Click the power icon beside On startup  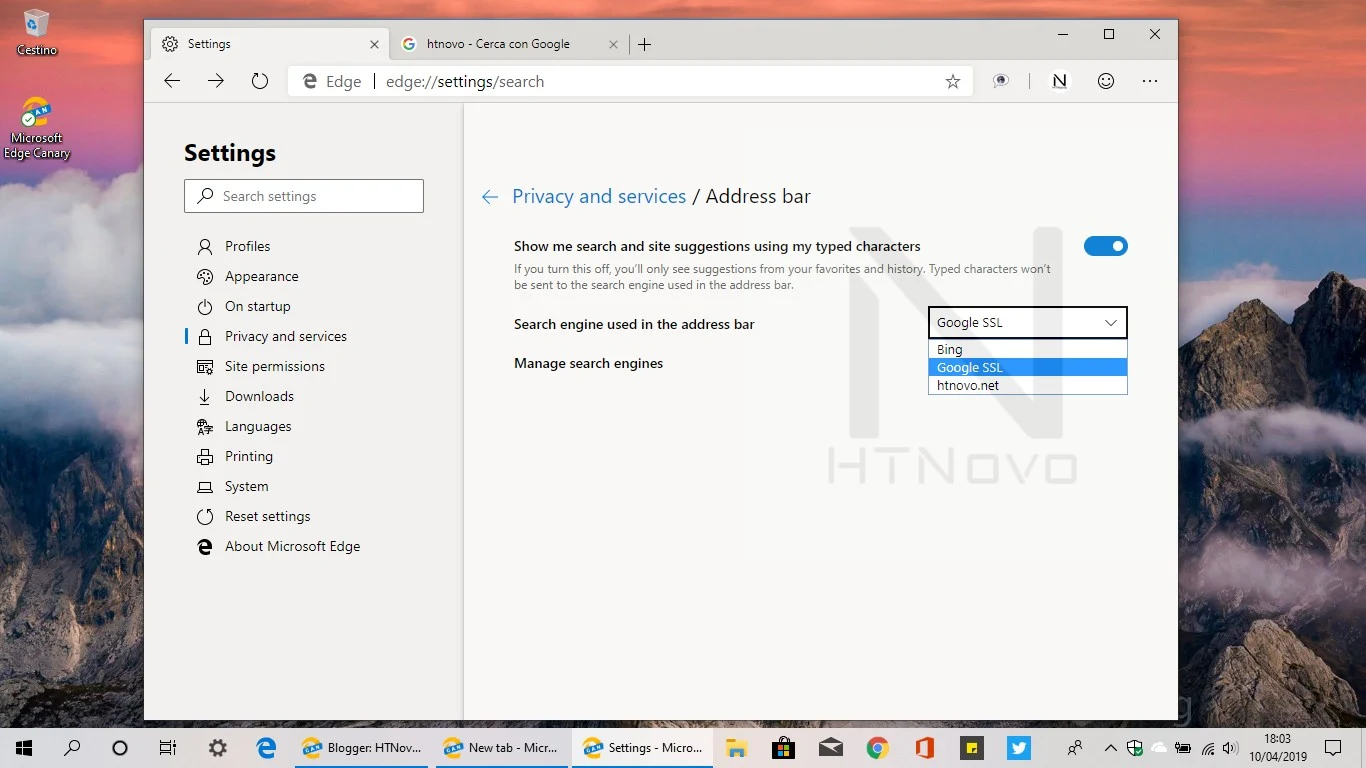pyautogui.click(x=205, y=306)
